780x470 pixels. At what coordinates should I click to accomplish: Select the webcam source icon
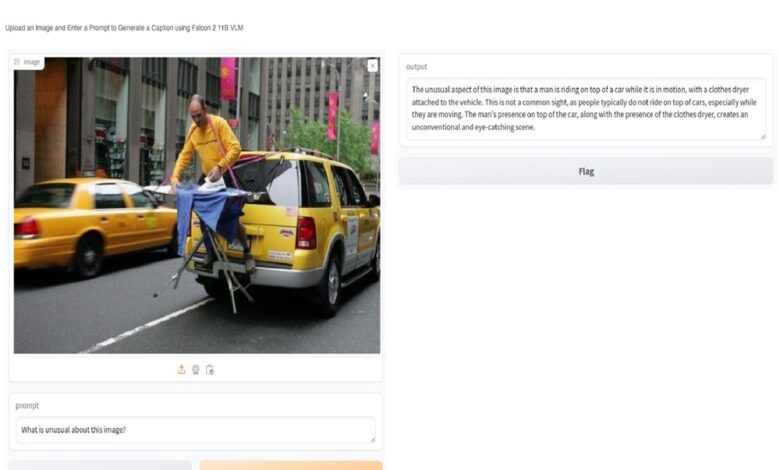[x=195, y=370]
